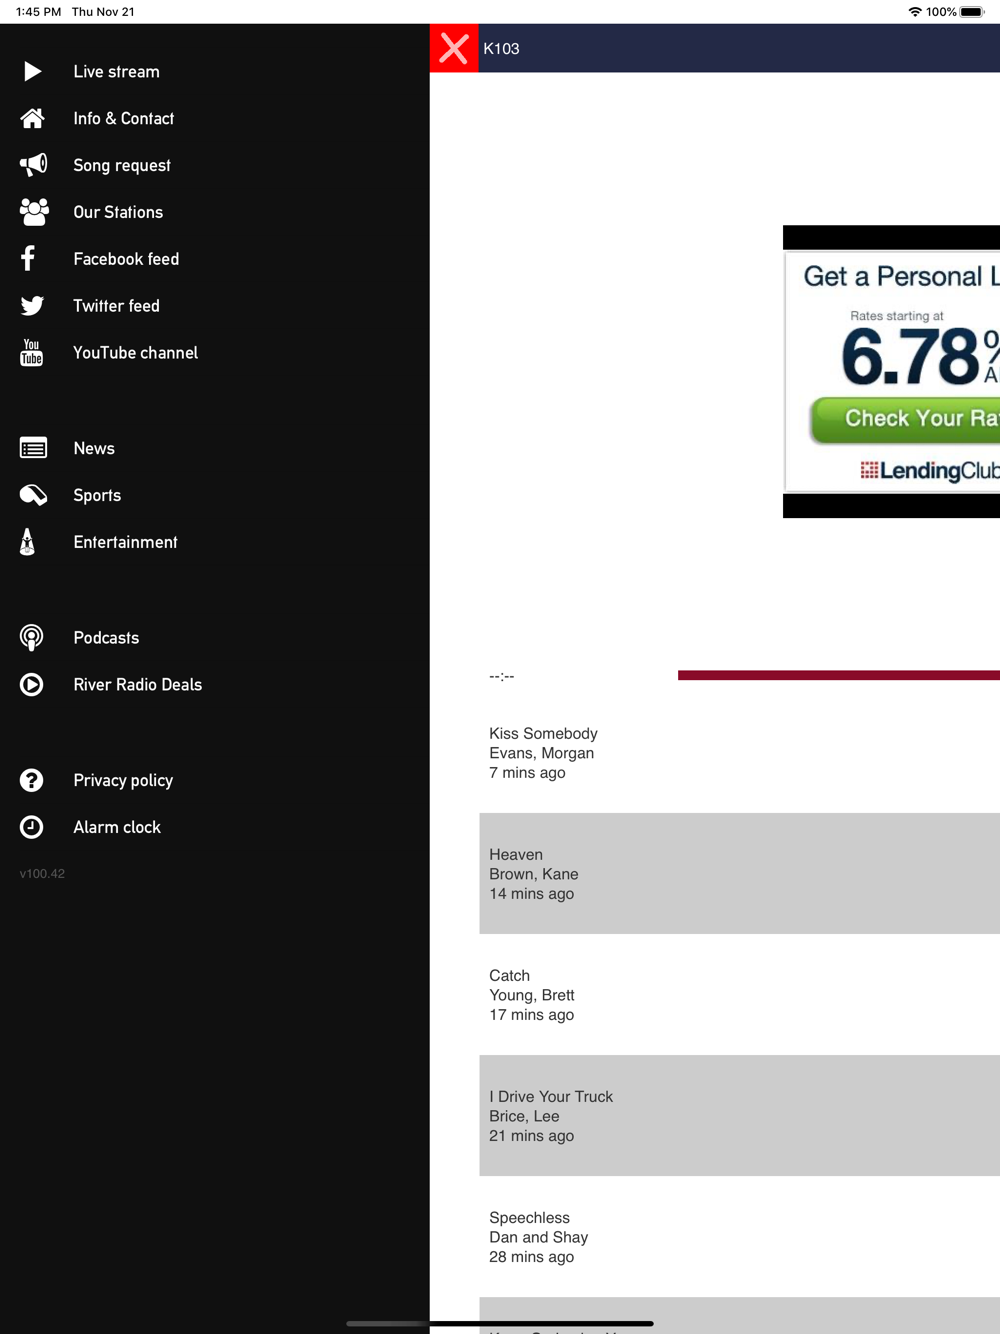Tap the 1:45 PM clock in status bar
Screen dimensions: 1000x1334
pyautogui.click(x=39, y=12)
